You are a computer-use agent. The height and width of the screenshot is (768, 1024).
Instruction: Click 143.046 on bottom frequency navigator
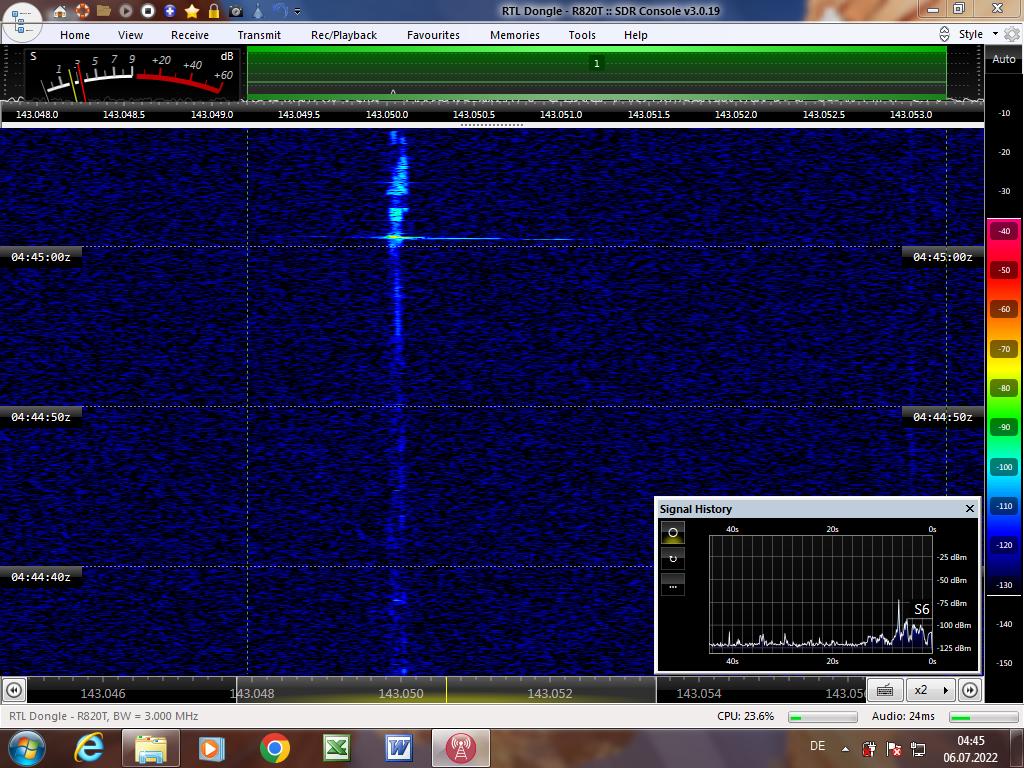coord(103,694)
